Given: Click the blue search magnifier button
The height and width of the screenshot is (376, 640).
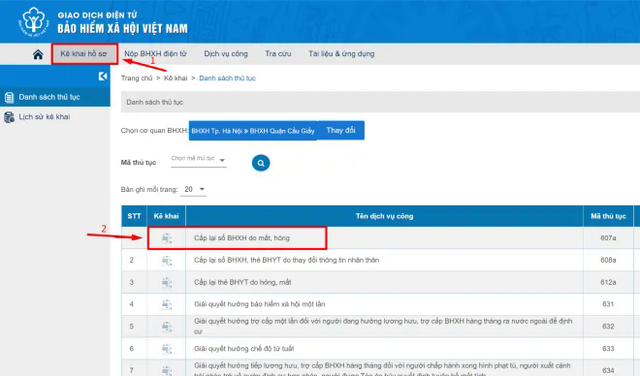Looking at the screenshot, I should click(x=261, y=163).
